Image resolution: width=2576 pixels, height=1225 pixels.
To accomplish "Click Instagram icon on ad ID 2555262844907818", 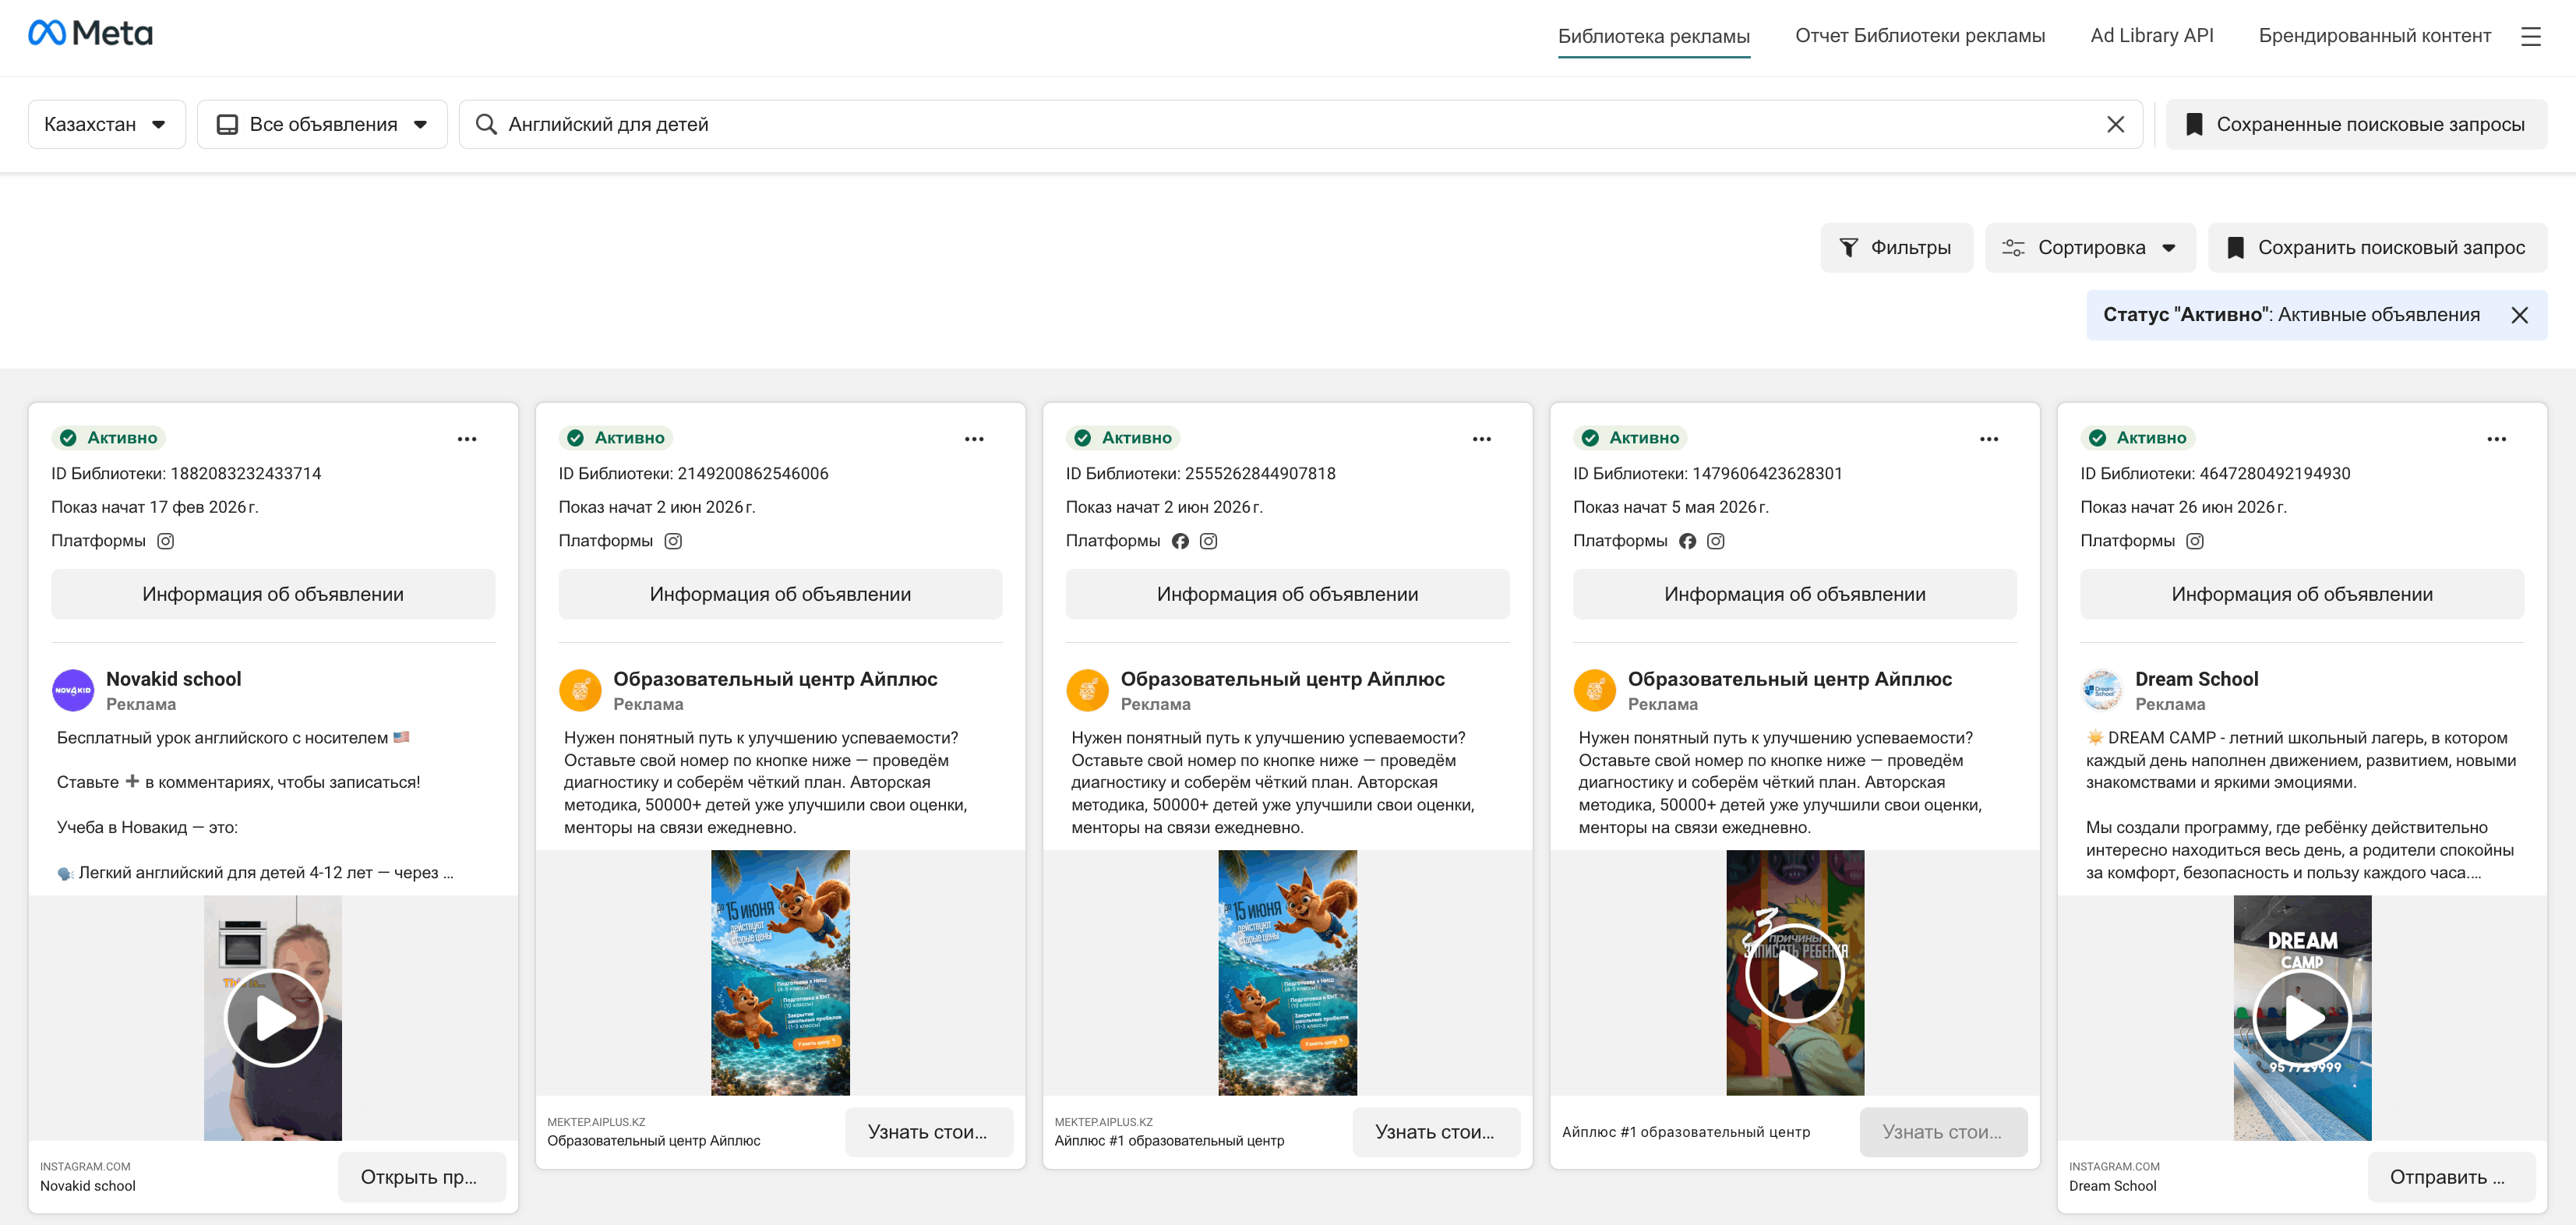I will pos(1208,541).
